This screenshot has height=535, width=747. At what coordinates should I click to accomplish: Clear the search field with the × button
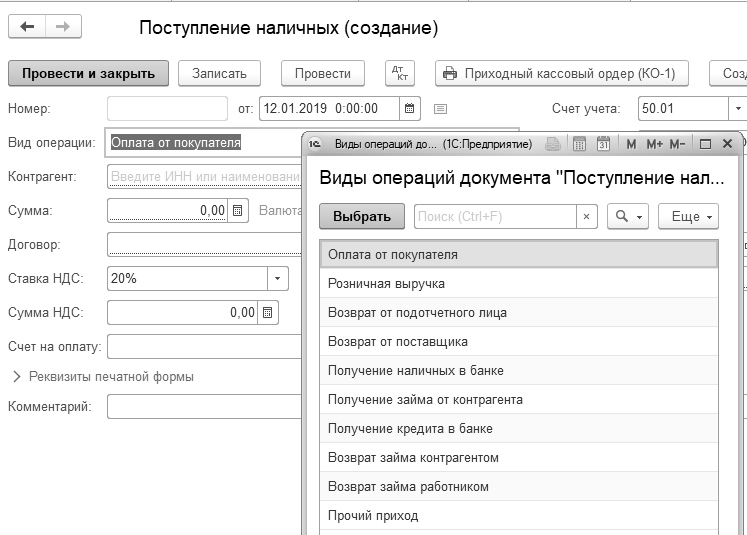[x=587, y=216]
